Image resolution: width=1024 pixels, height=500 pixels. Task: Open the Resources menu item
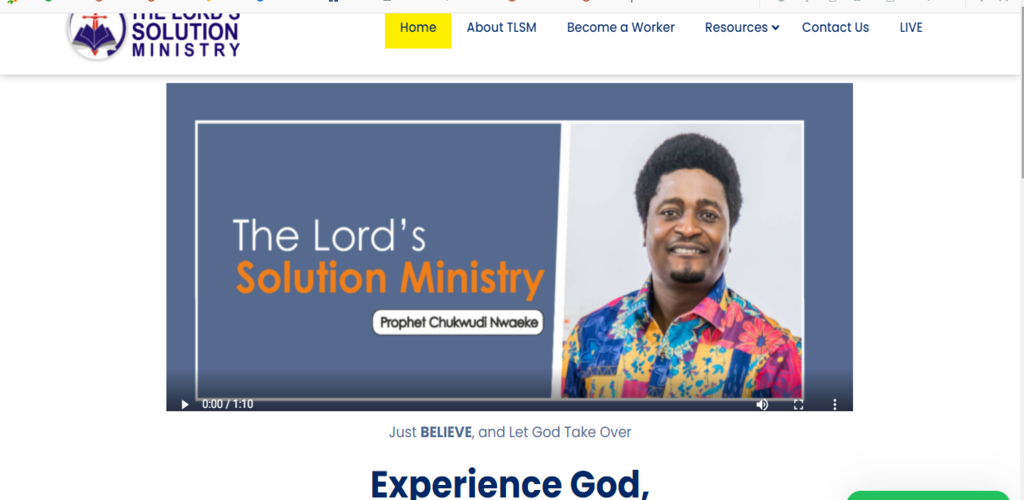(736, 27)
